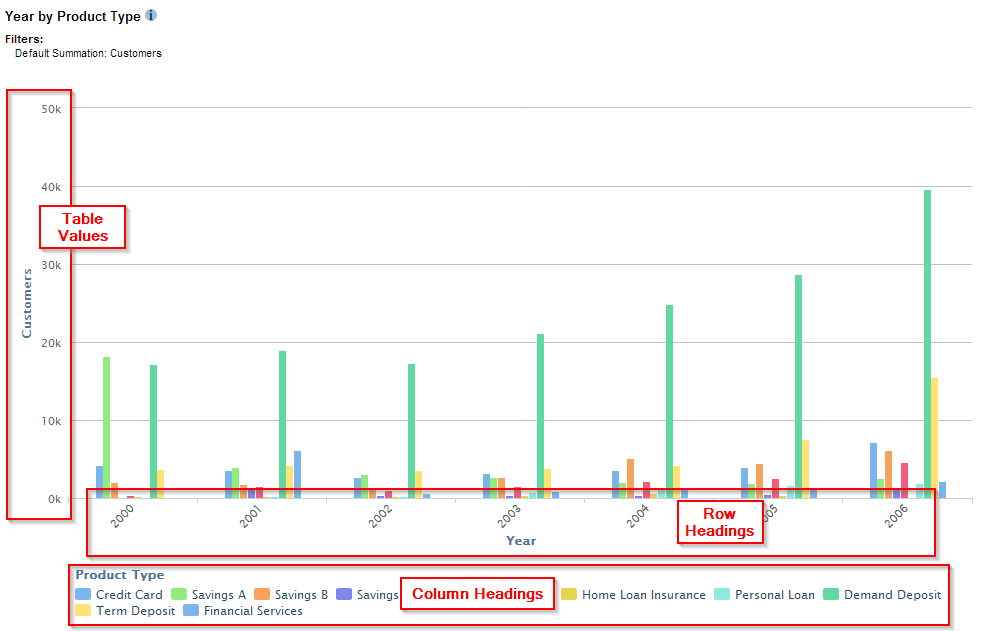
Task: Click the Table Values annotation label
Action: click(82, 227)
